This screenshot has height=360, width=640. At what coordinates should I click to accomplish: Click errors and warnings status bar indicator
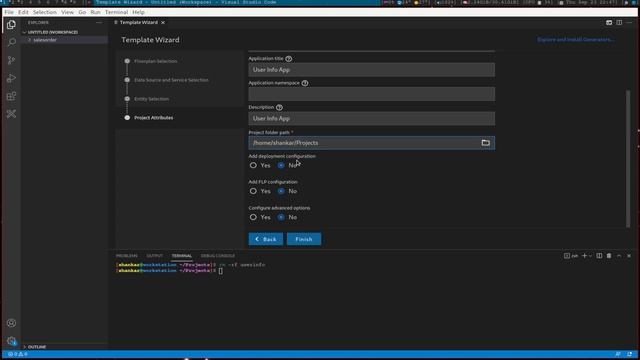point(18,354)
